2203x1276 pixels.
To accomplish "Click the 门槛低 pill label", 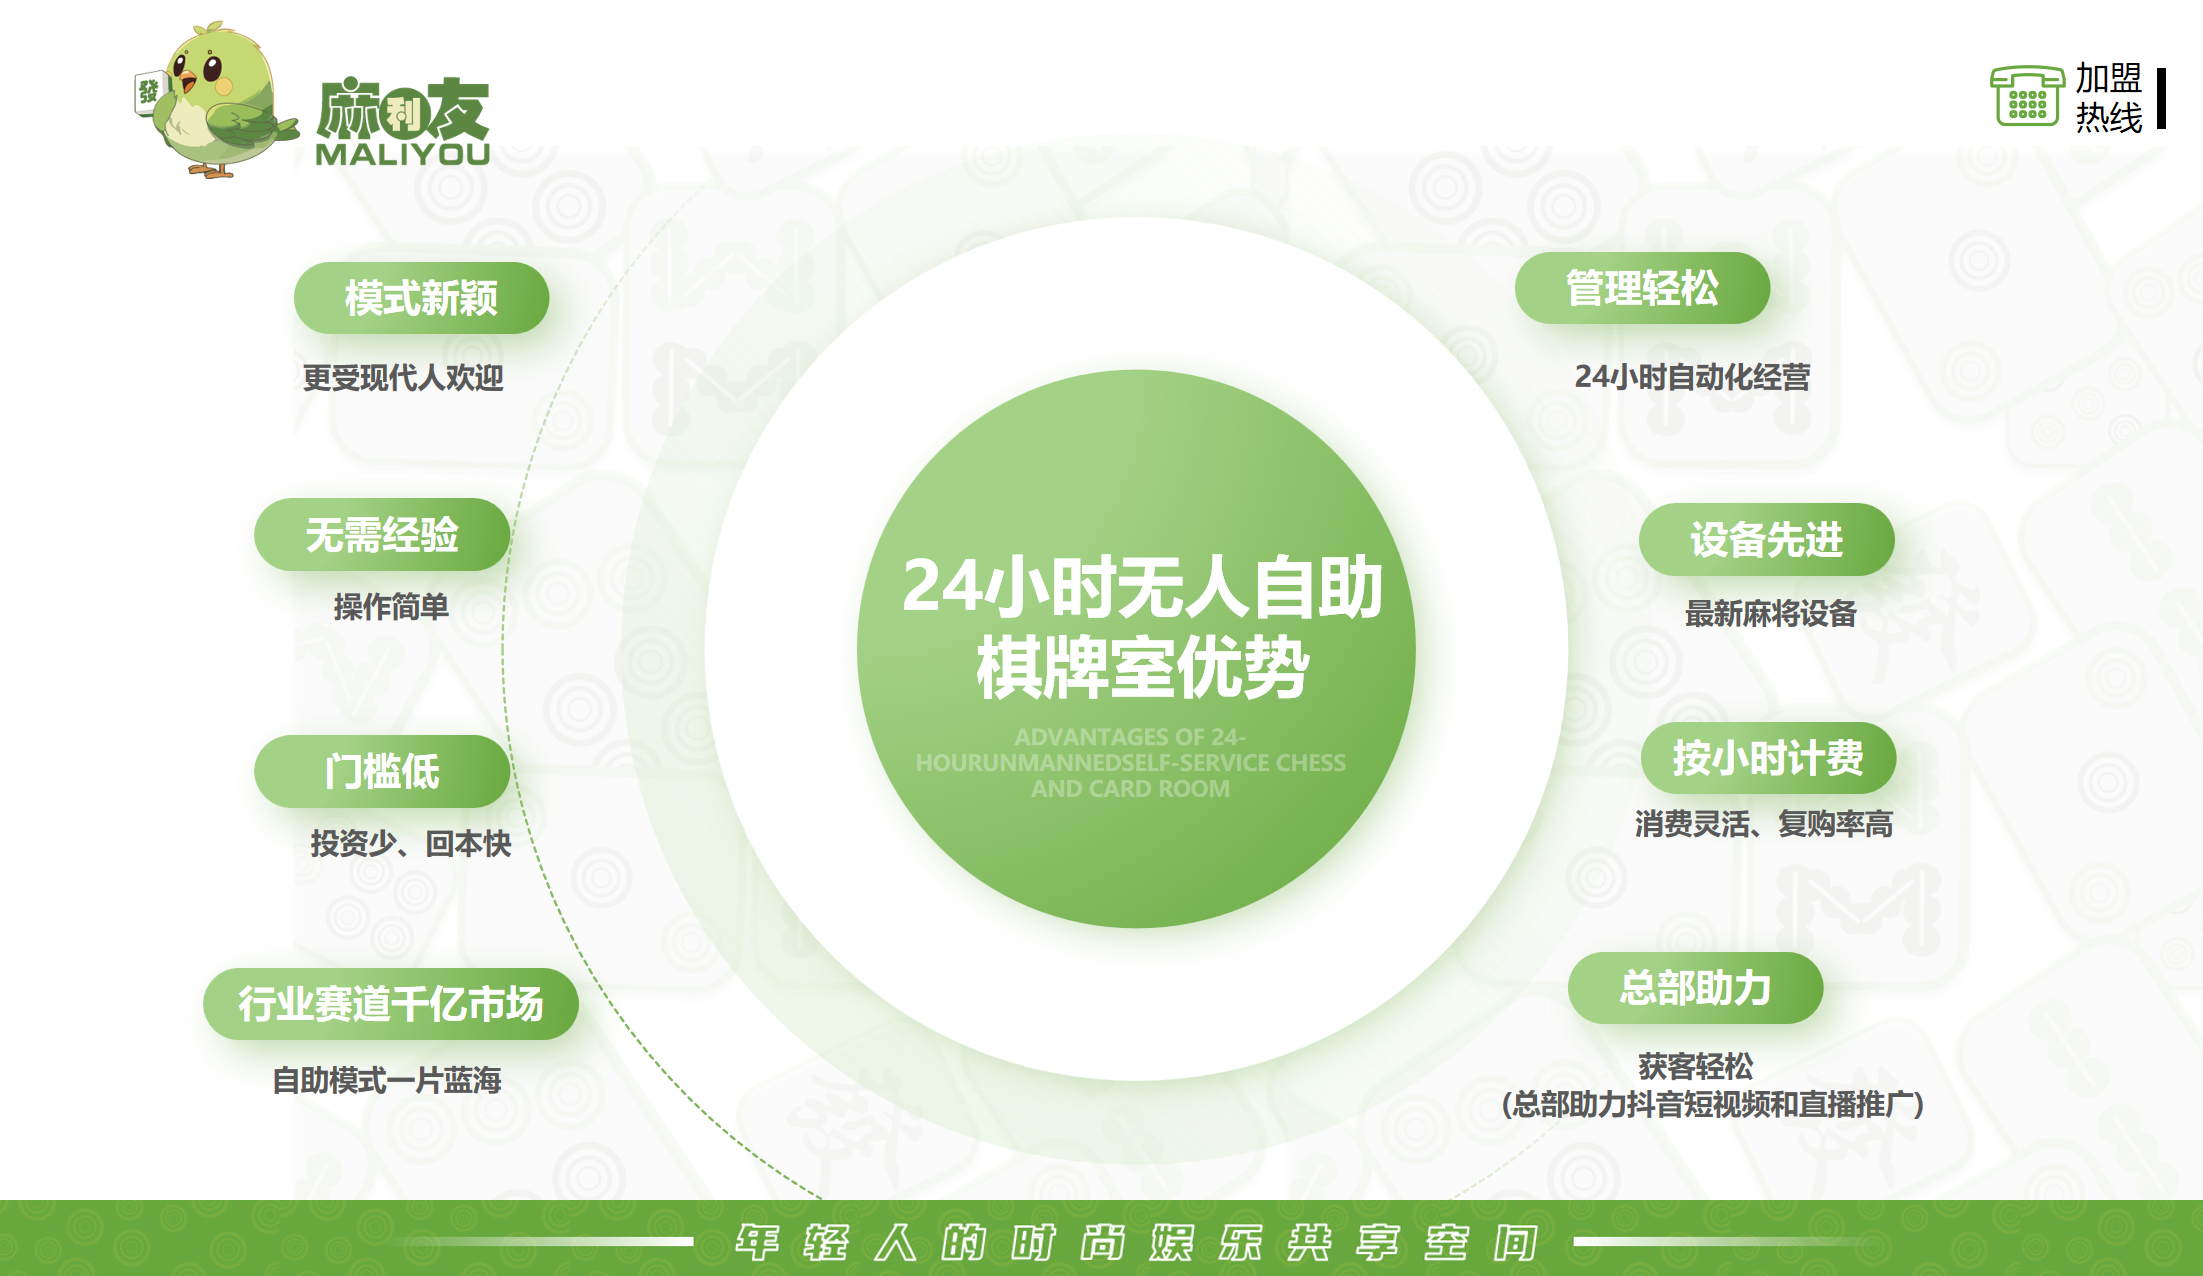I will 382,772.
